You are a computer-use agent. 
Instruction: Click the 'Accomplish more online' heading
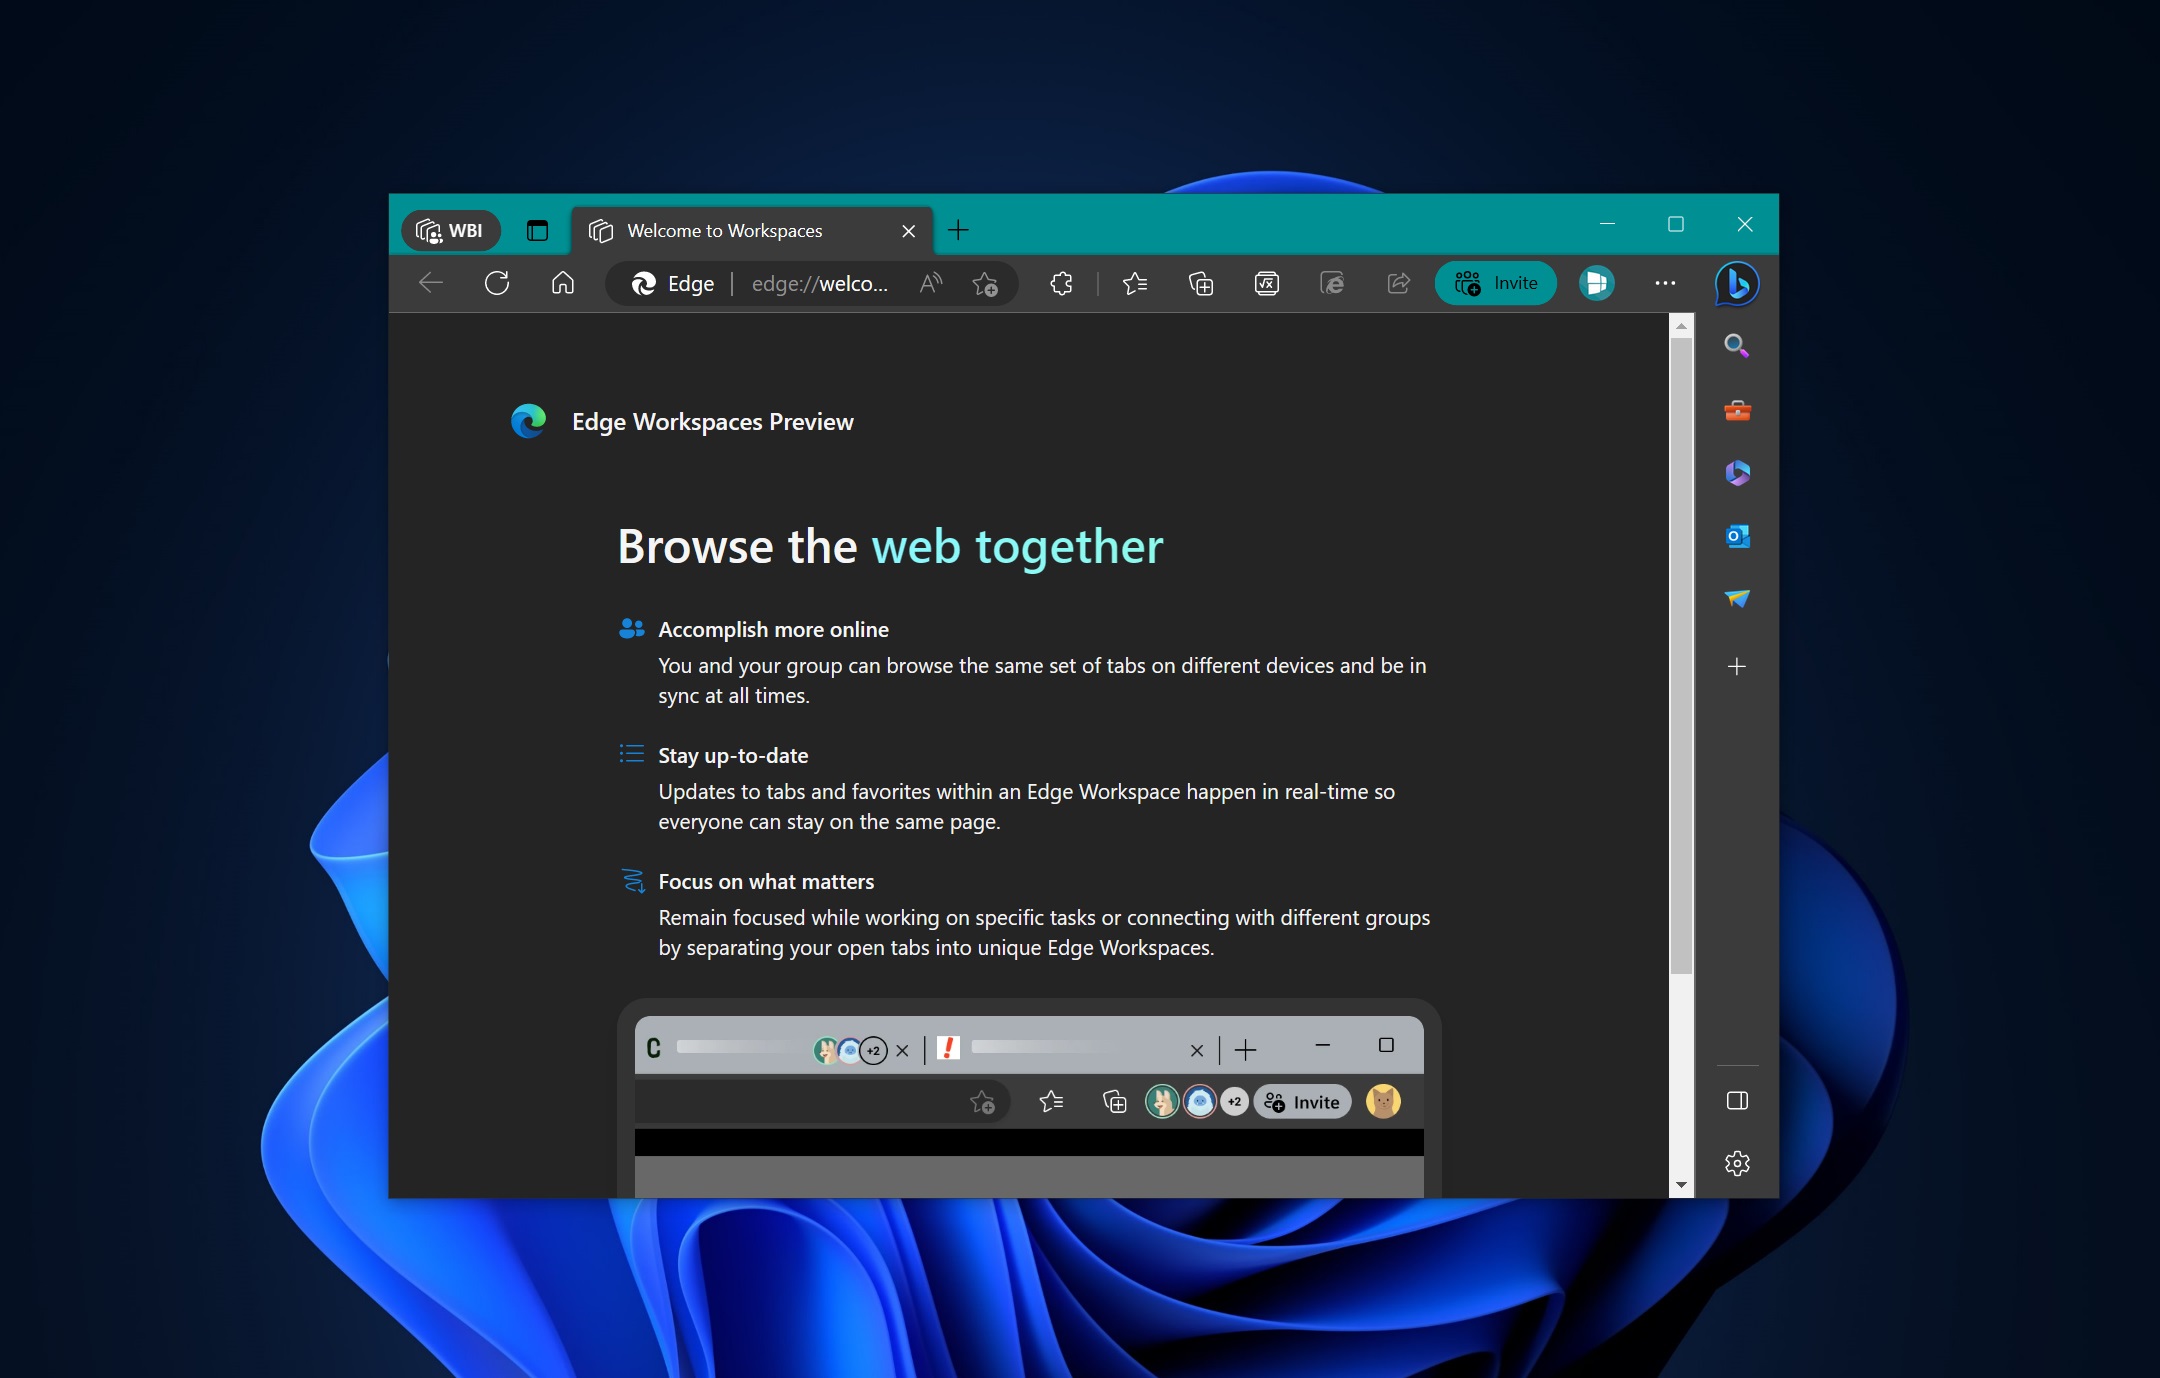pos(773,630)
